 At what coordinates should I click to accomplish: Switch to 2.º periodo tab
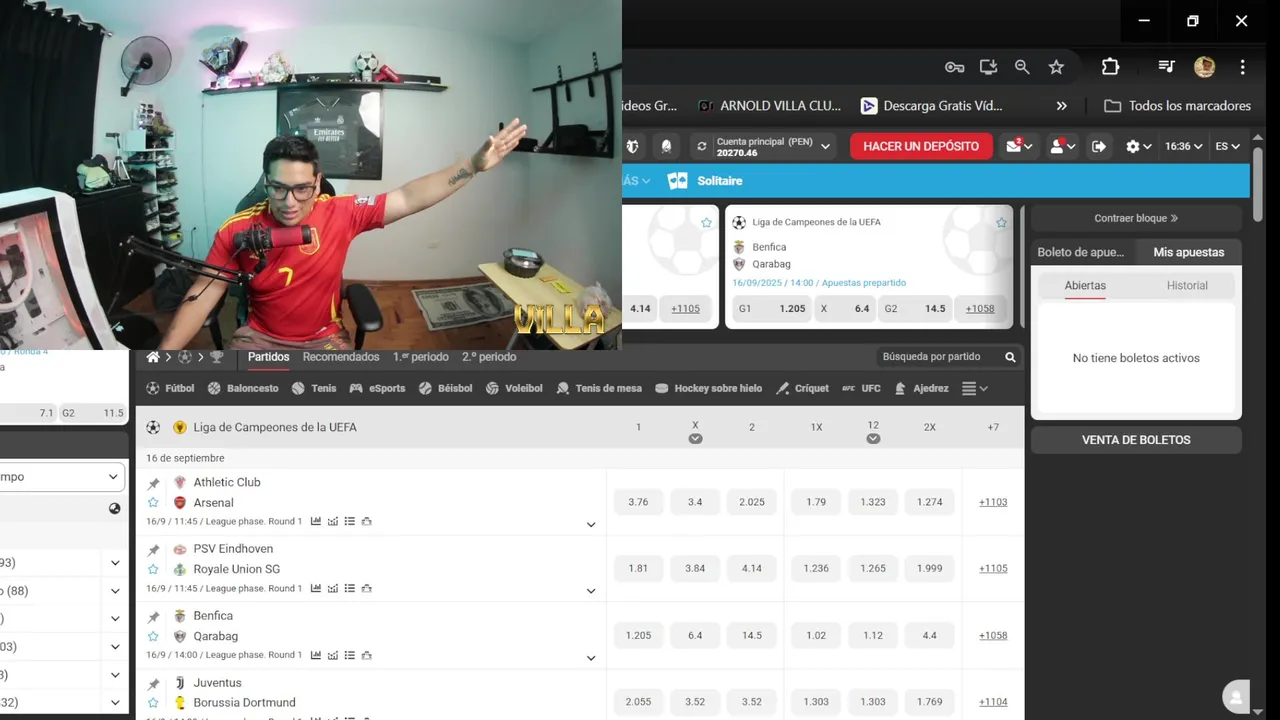(489, 357)
